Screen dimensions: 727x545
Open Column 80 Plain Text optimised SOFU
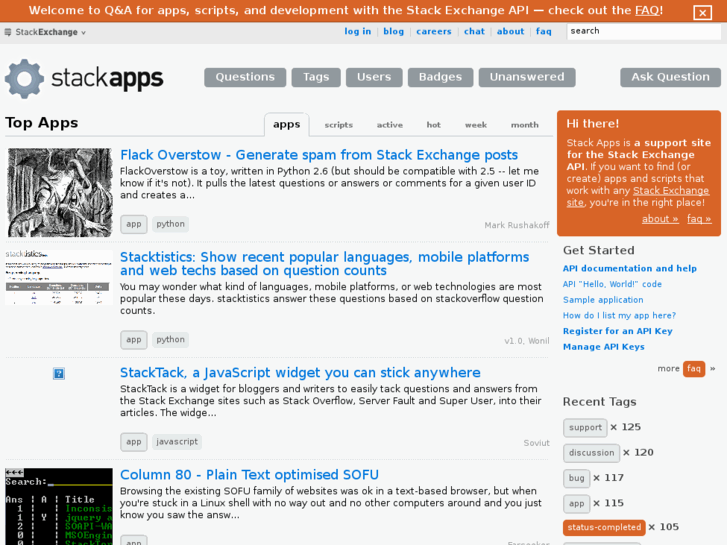[x=249, y=475]
